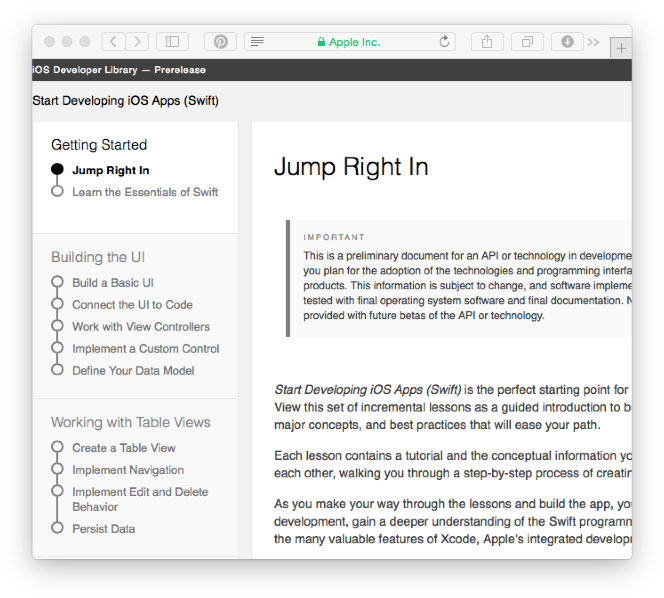Open Work with View Controllers lesson
Viewport: 664px width, 598px height.
tap(141, 327)
